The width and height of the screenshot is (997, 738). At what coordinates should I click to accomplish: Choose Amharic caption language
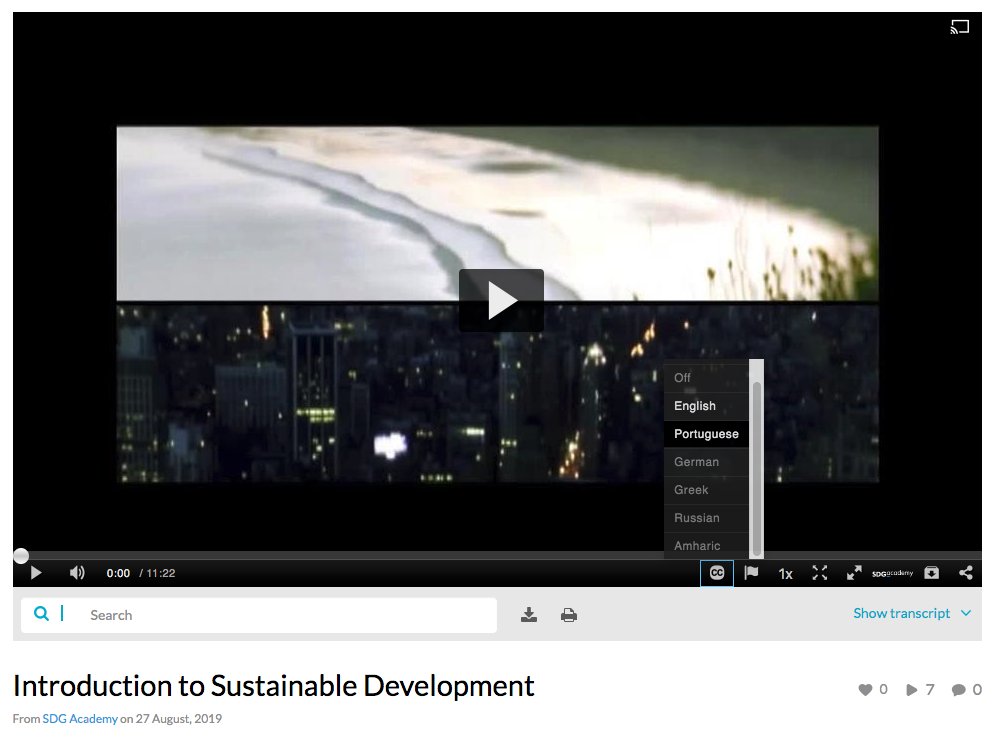click(x=706, y=545)
